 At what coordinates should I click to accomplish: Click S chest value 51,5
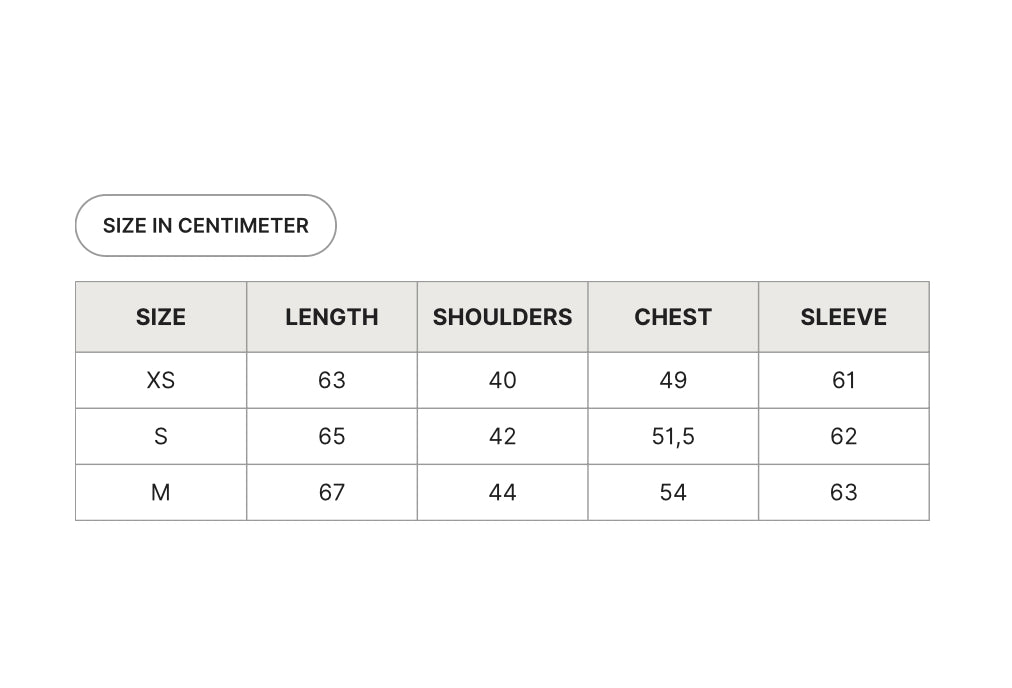(x=673, y=436)
